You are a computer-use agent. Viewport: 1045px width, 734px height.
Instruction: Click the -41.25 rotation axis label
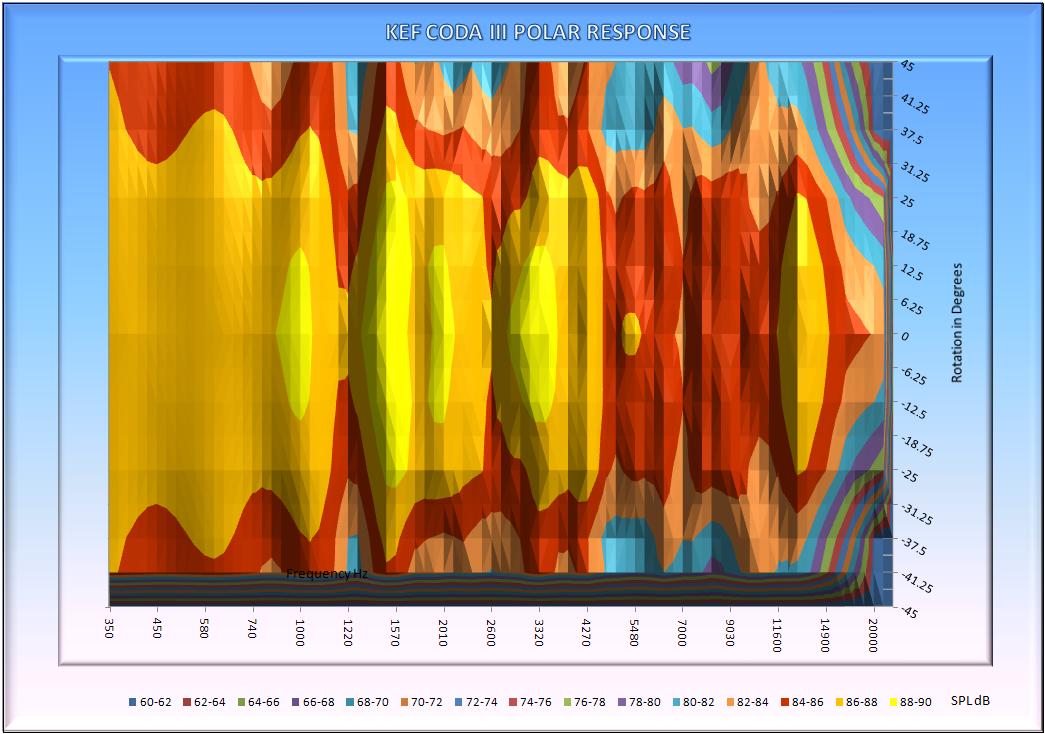917,583
